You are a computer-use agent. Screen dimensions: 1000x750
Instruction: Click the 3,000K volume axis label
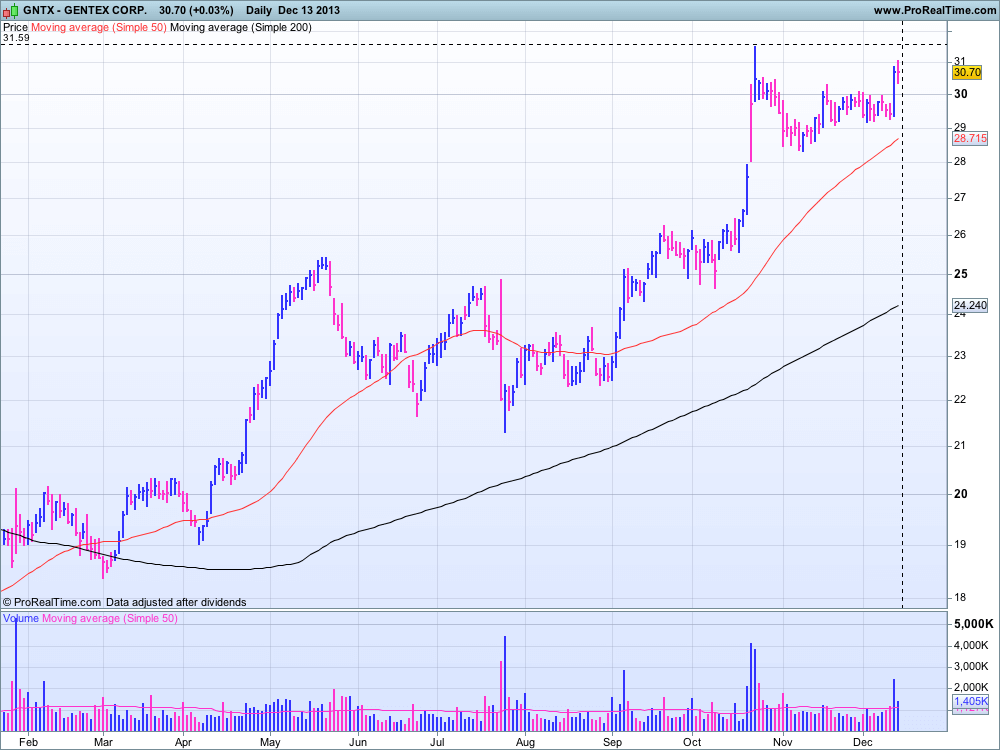coord(971,666)
